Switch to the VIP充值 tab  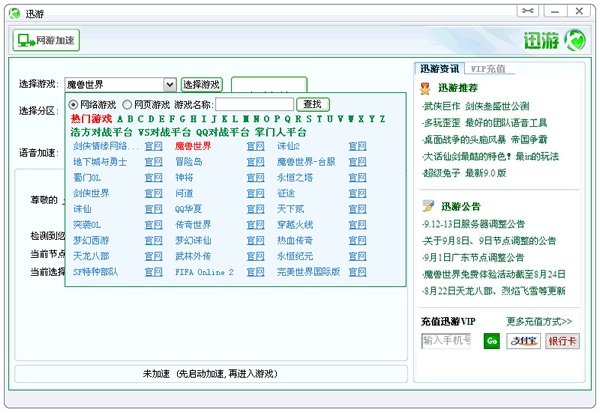pos(487,69)
